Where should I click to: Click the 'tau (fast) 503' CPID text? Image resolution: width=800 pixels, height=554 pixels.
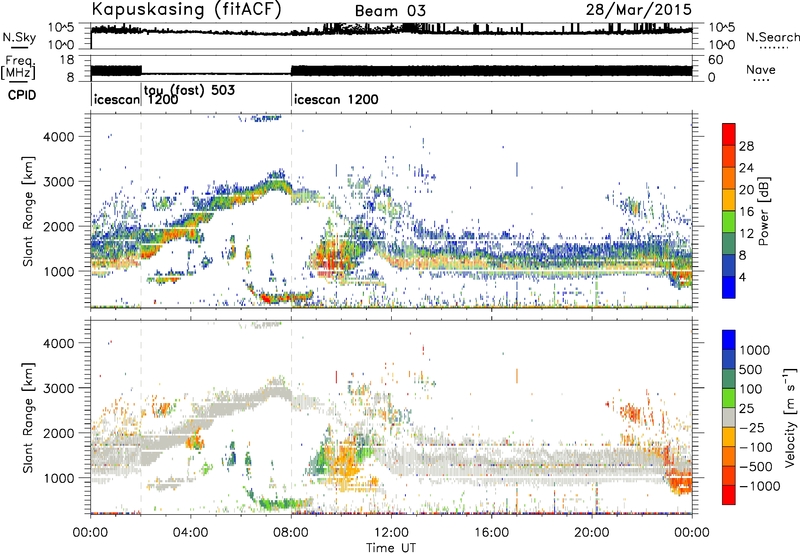[x=189, y=90]
